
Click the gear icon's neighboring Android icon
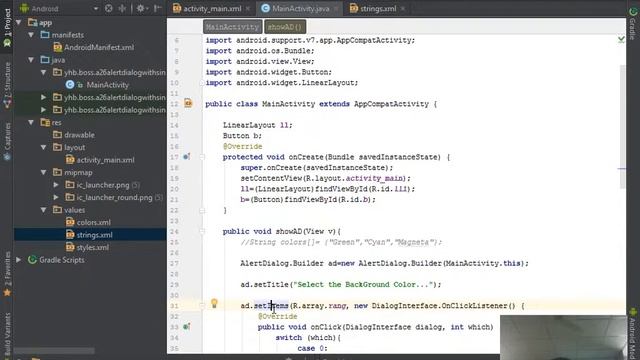(24, 8)
